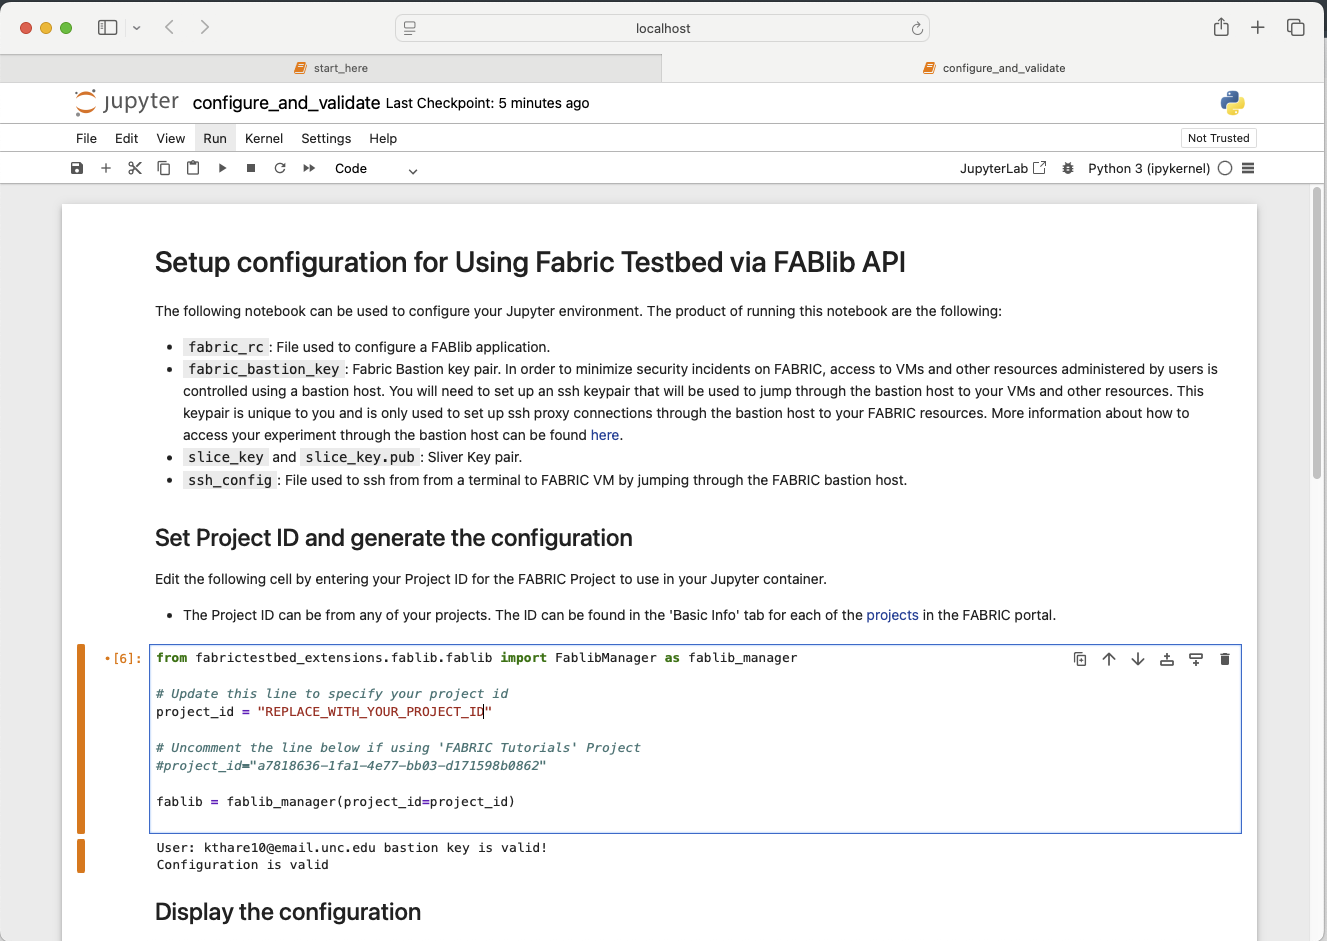1327x941 pixels.
Task: Toggle the Safari sidebar
Action: click(107, 28)
